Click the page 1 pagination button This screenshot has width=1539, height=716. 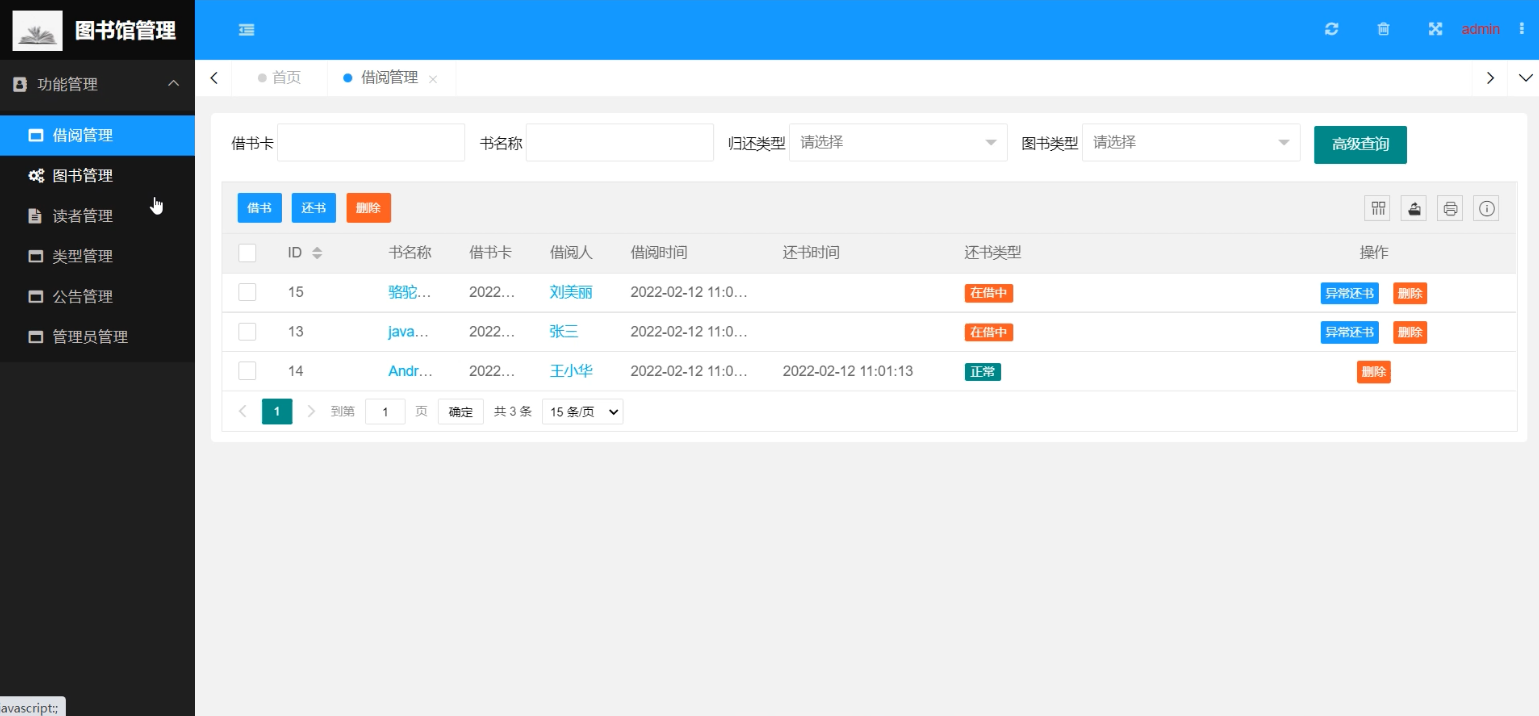(277, 411)
